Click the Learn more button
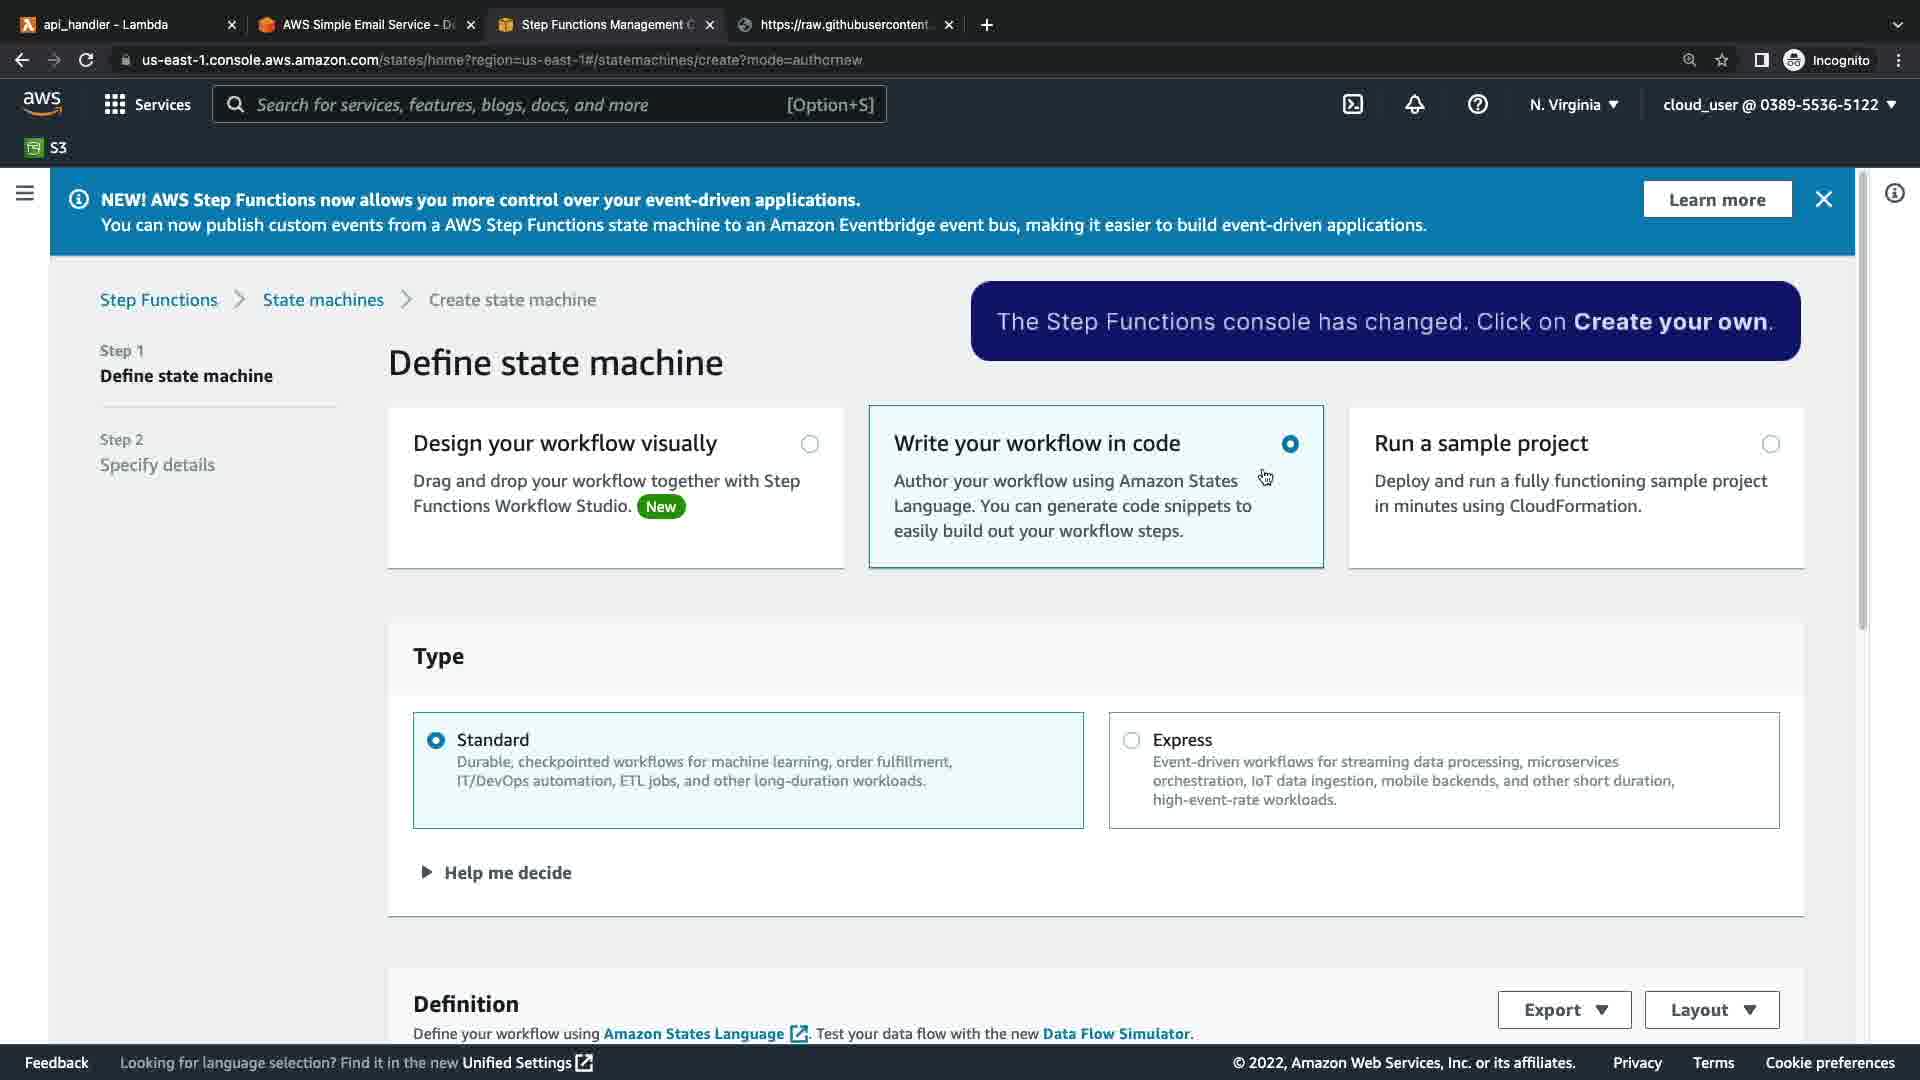 pos(1716,199)
